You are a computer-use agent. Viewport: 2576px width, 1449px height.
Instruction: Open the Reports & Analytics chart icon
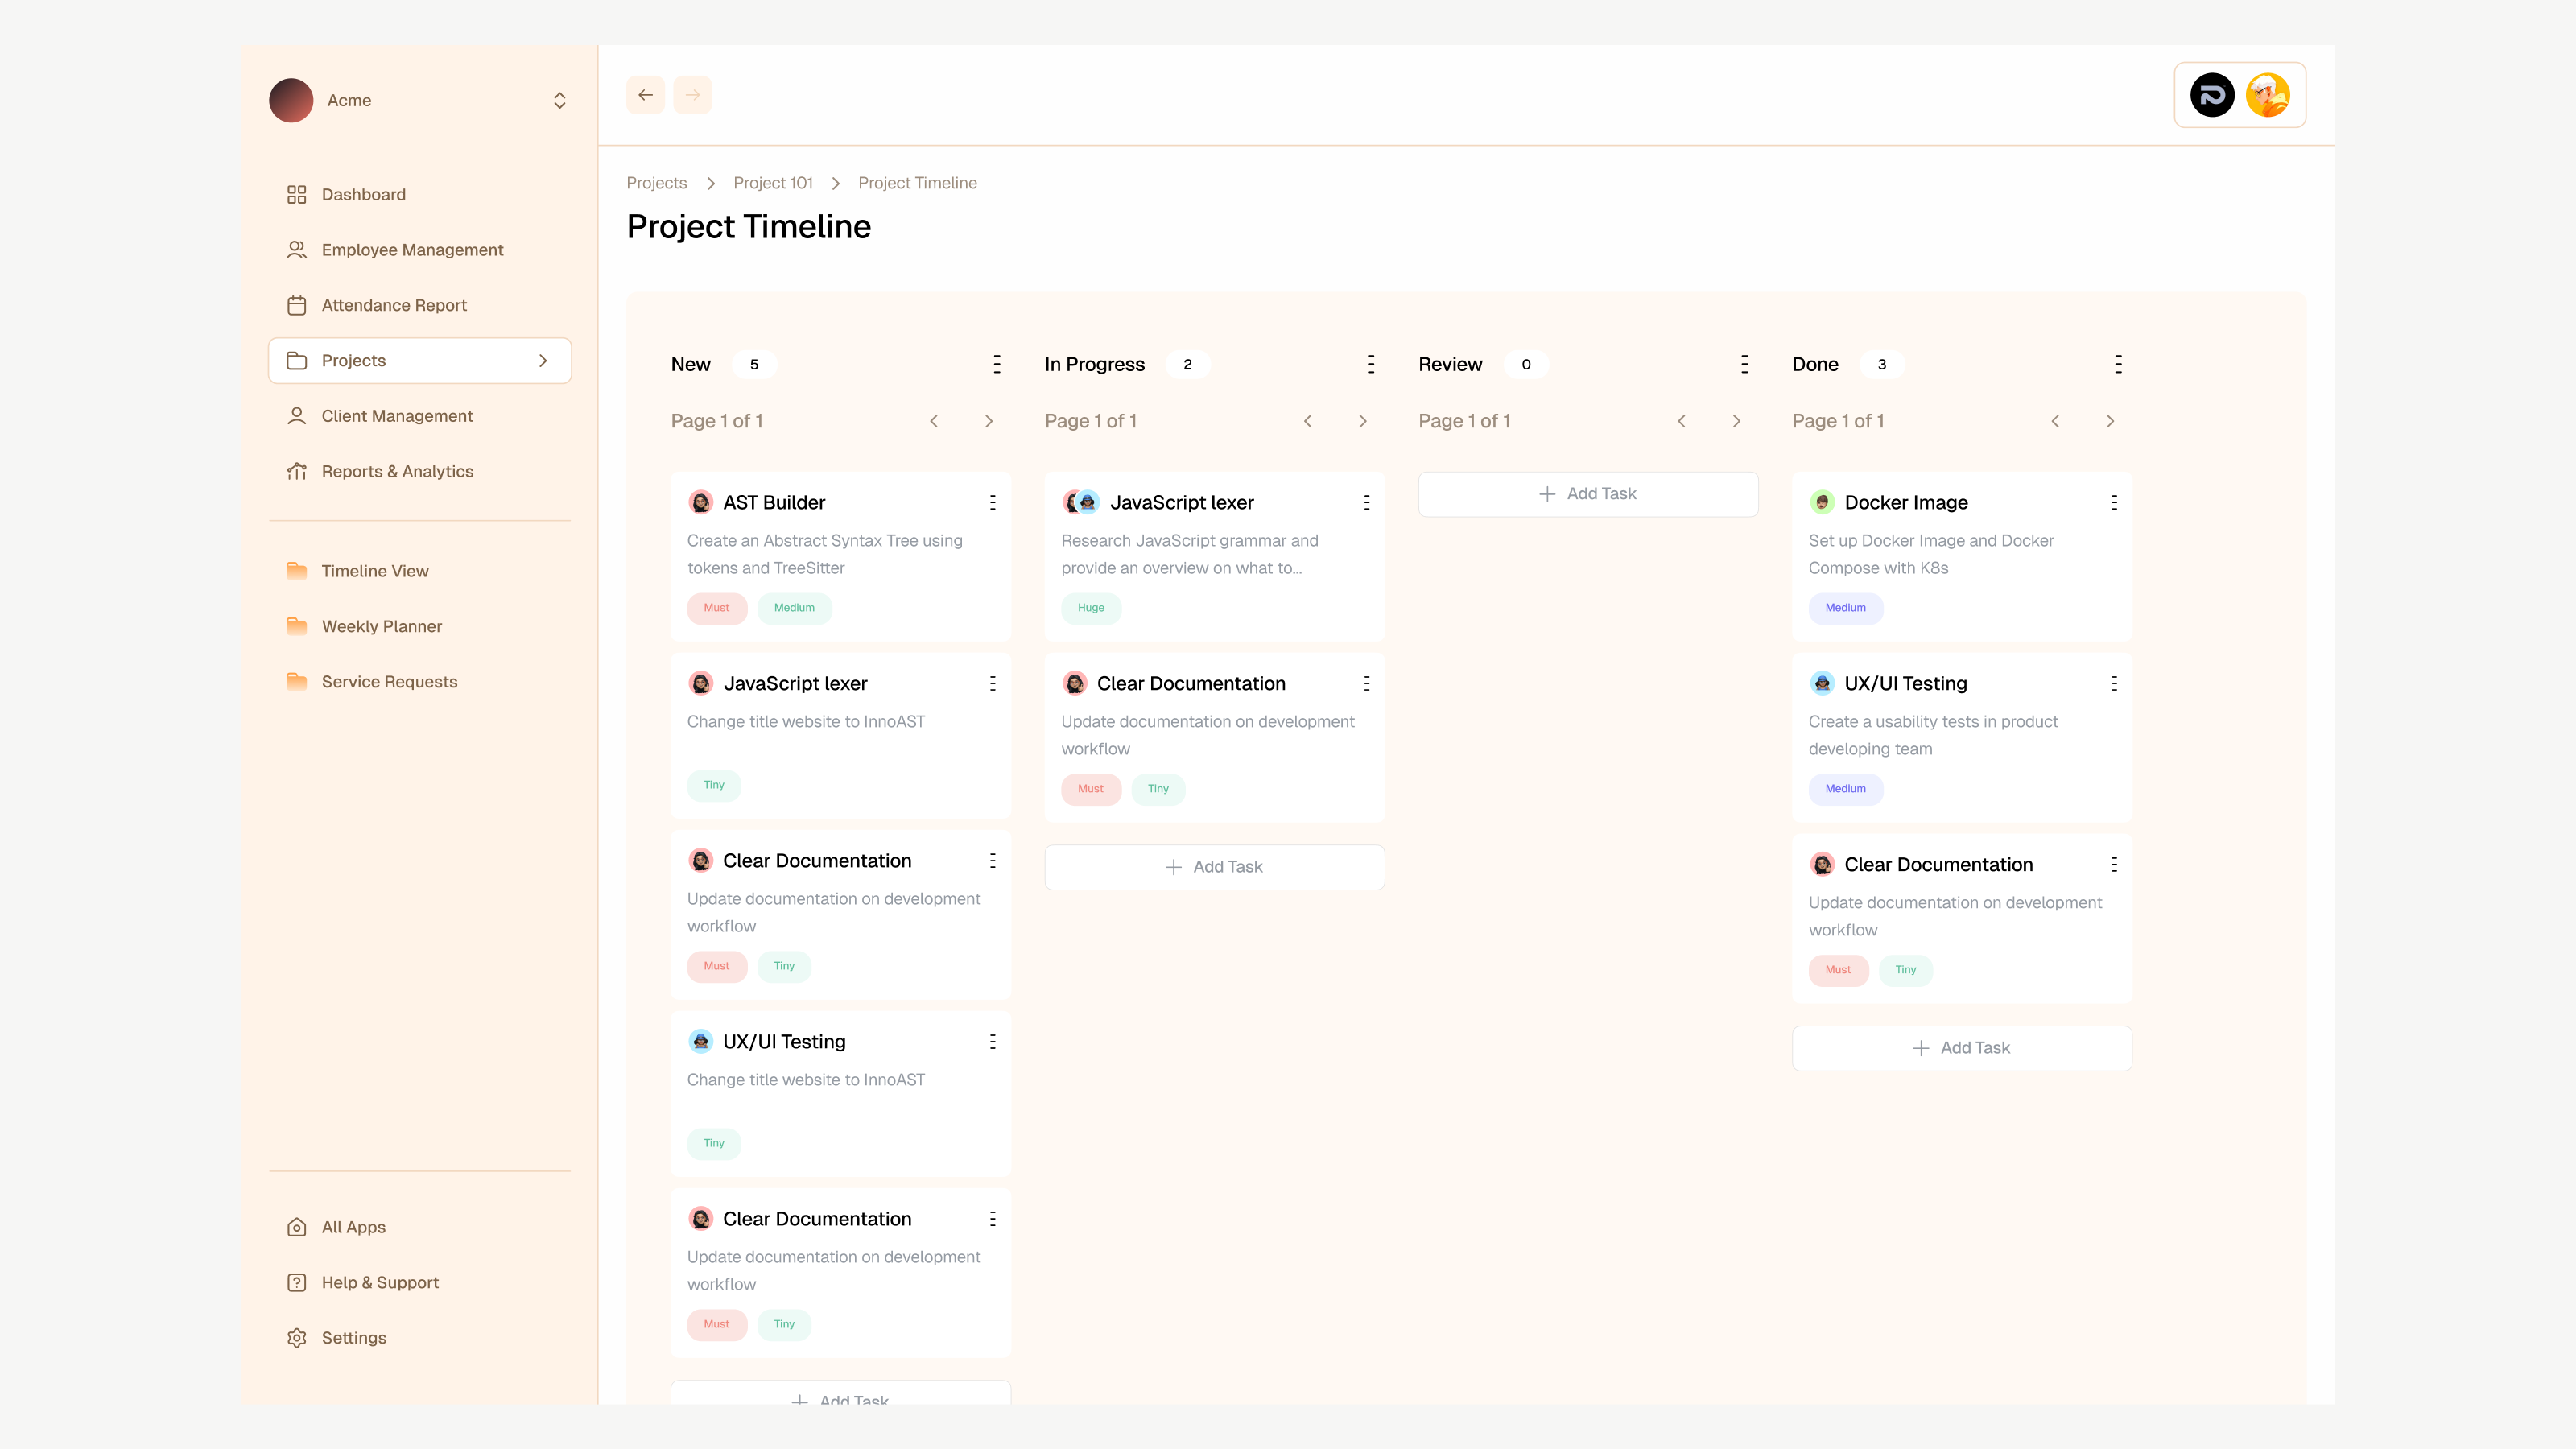pyautogui.click(x=296, y=471)
